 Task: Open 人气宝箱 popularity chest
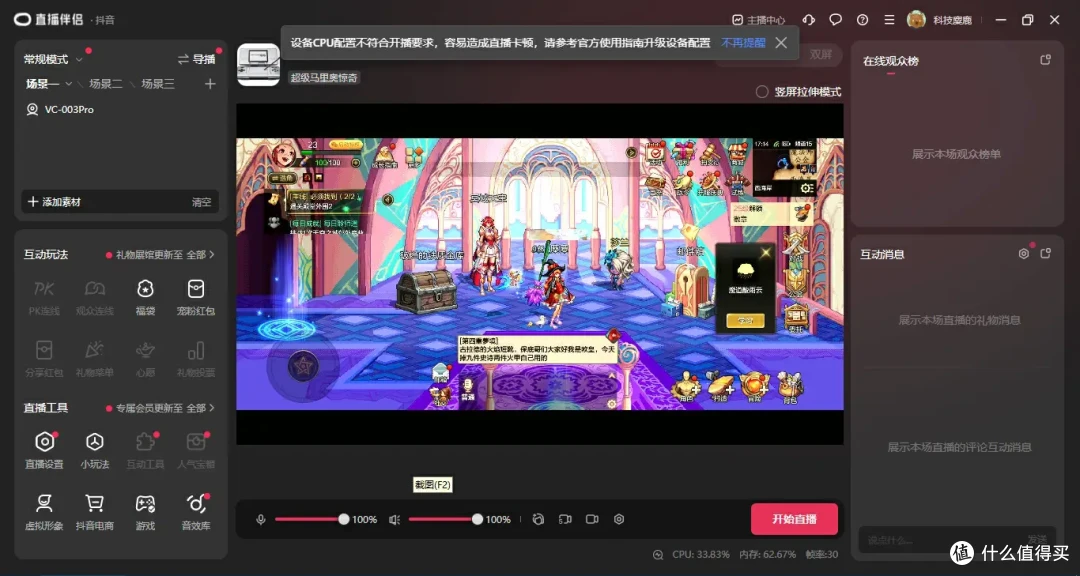coord(196,451)
